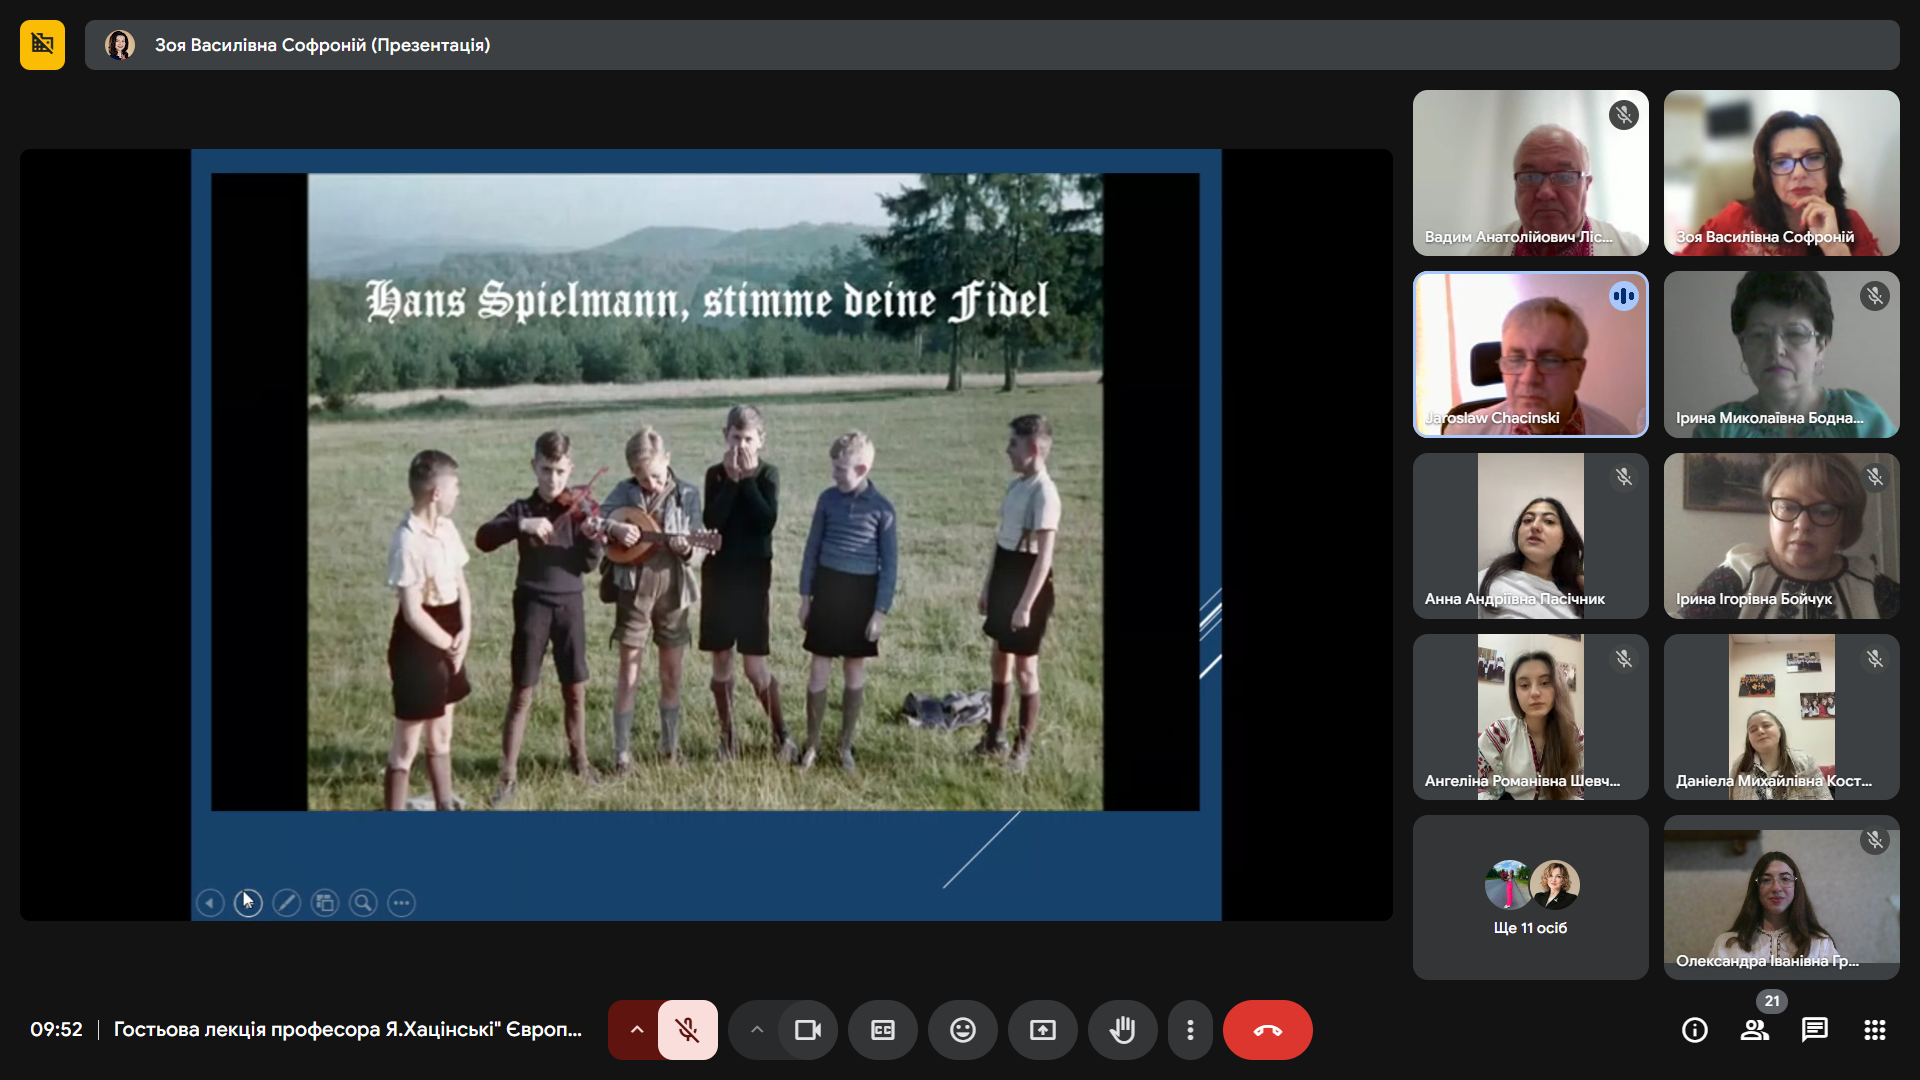Click the slideshow zoom magnifier icon

point(363,903)
